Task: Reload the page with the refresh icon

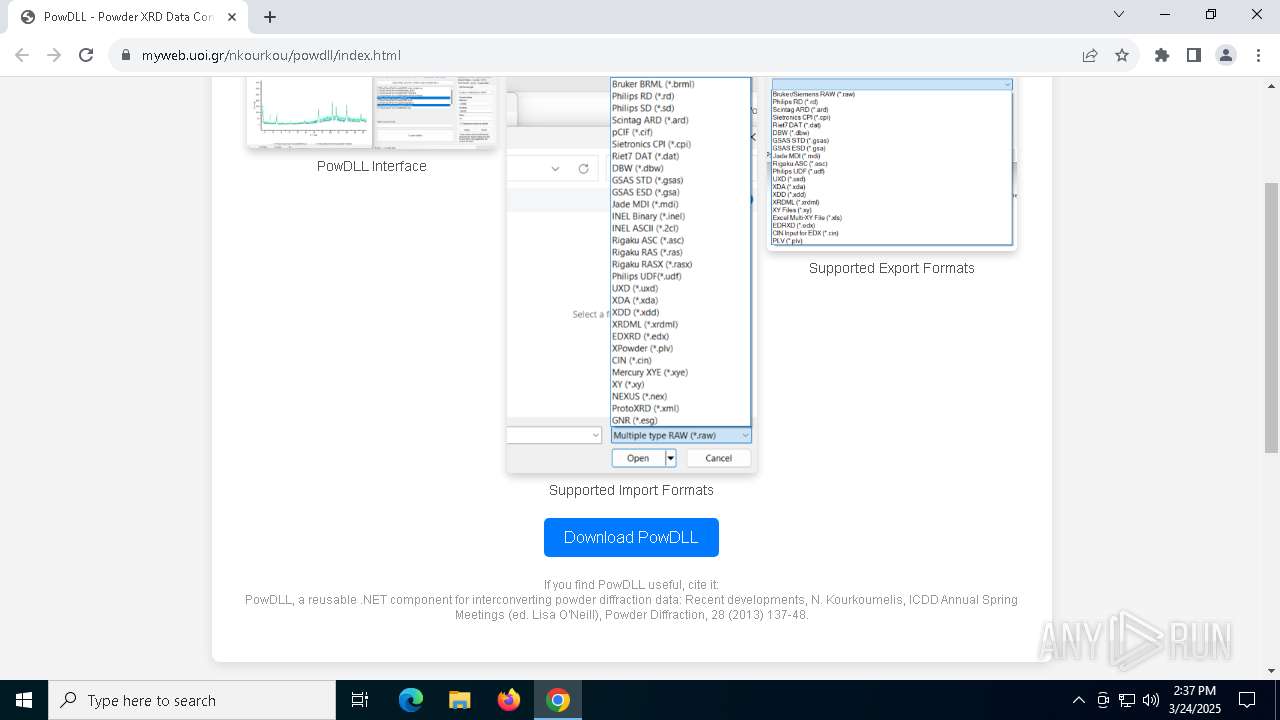Action: click(x=86, y=55)
